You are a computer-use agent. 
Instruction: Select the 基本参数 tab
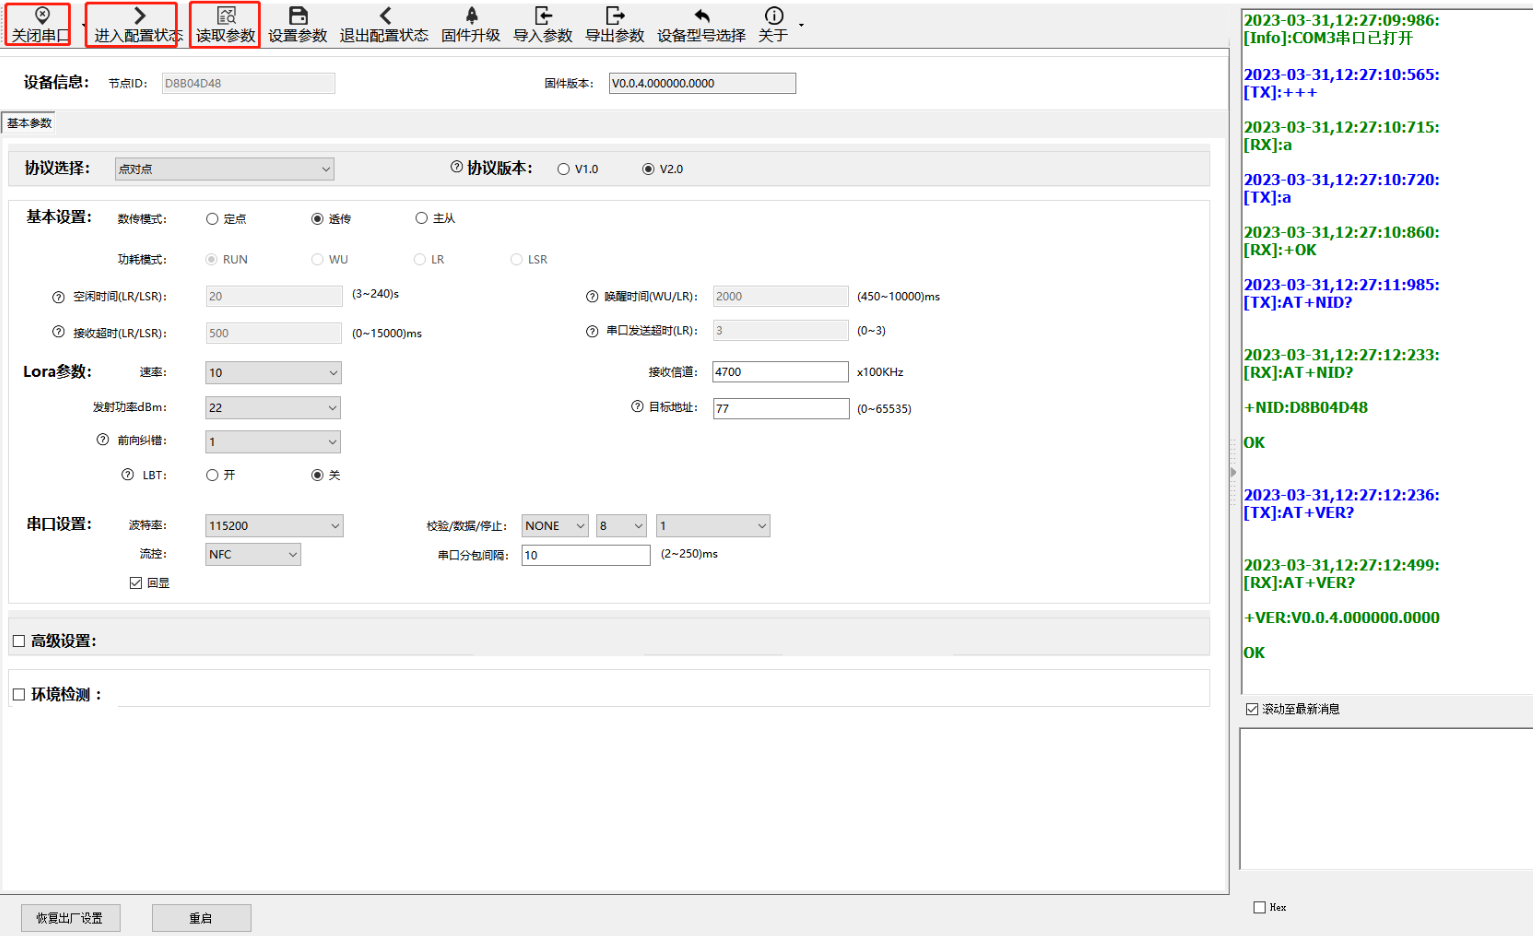click(x=29, y=123)
